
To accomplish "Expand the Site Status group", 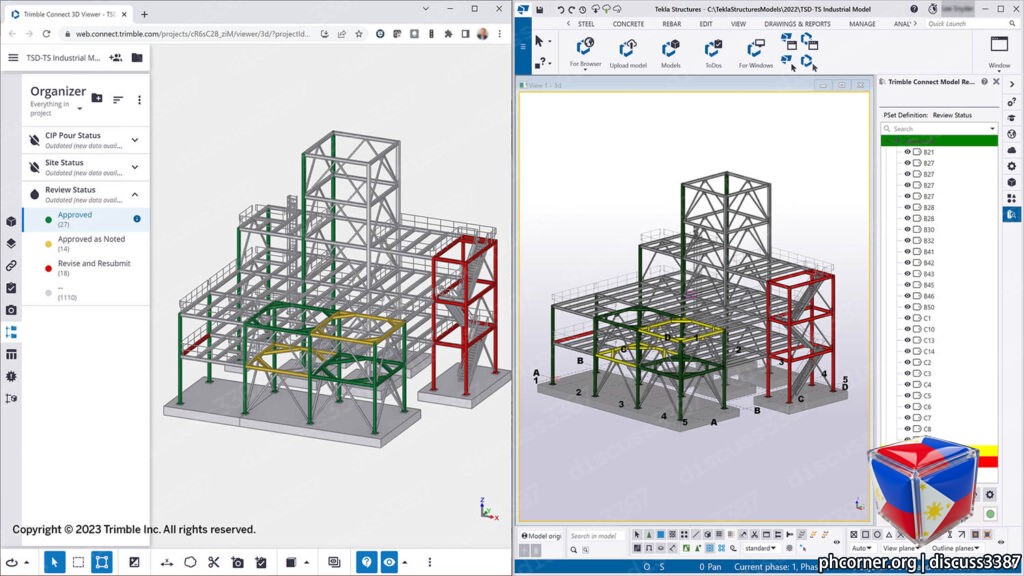I will [135, 167].
